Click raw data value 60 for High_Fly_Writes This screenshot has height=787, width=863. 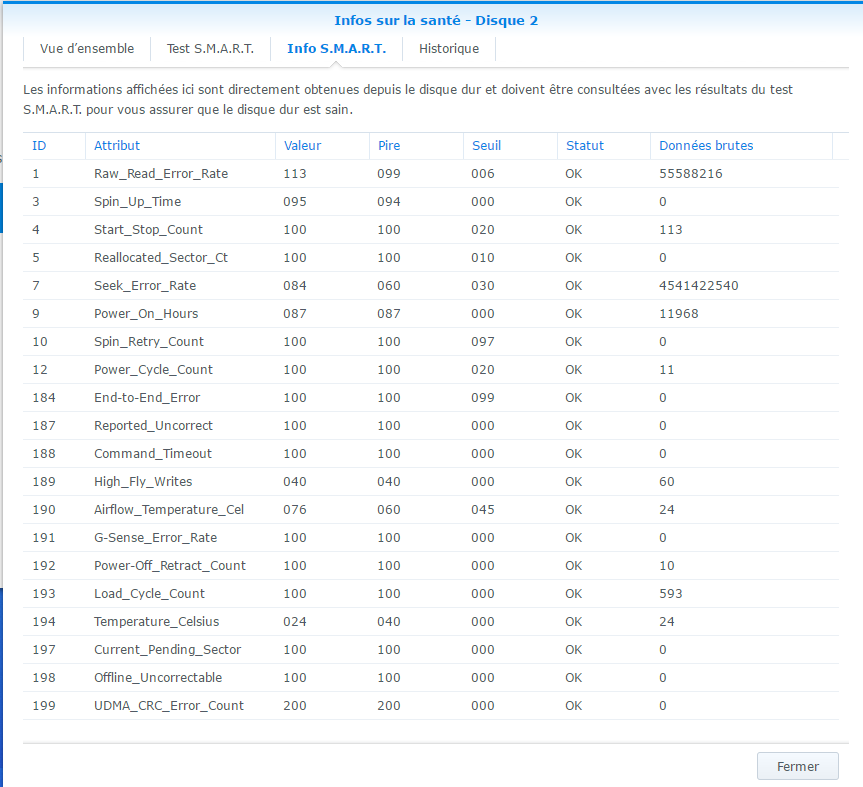[667, 482]
